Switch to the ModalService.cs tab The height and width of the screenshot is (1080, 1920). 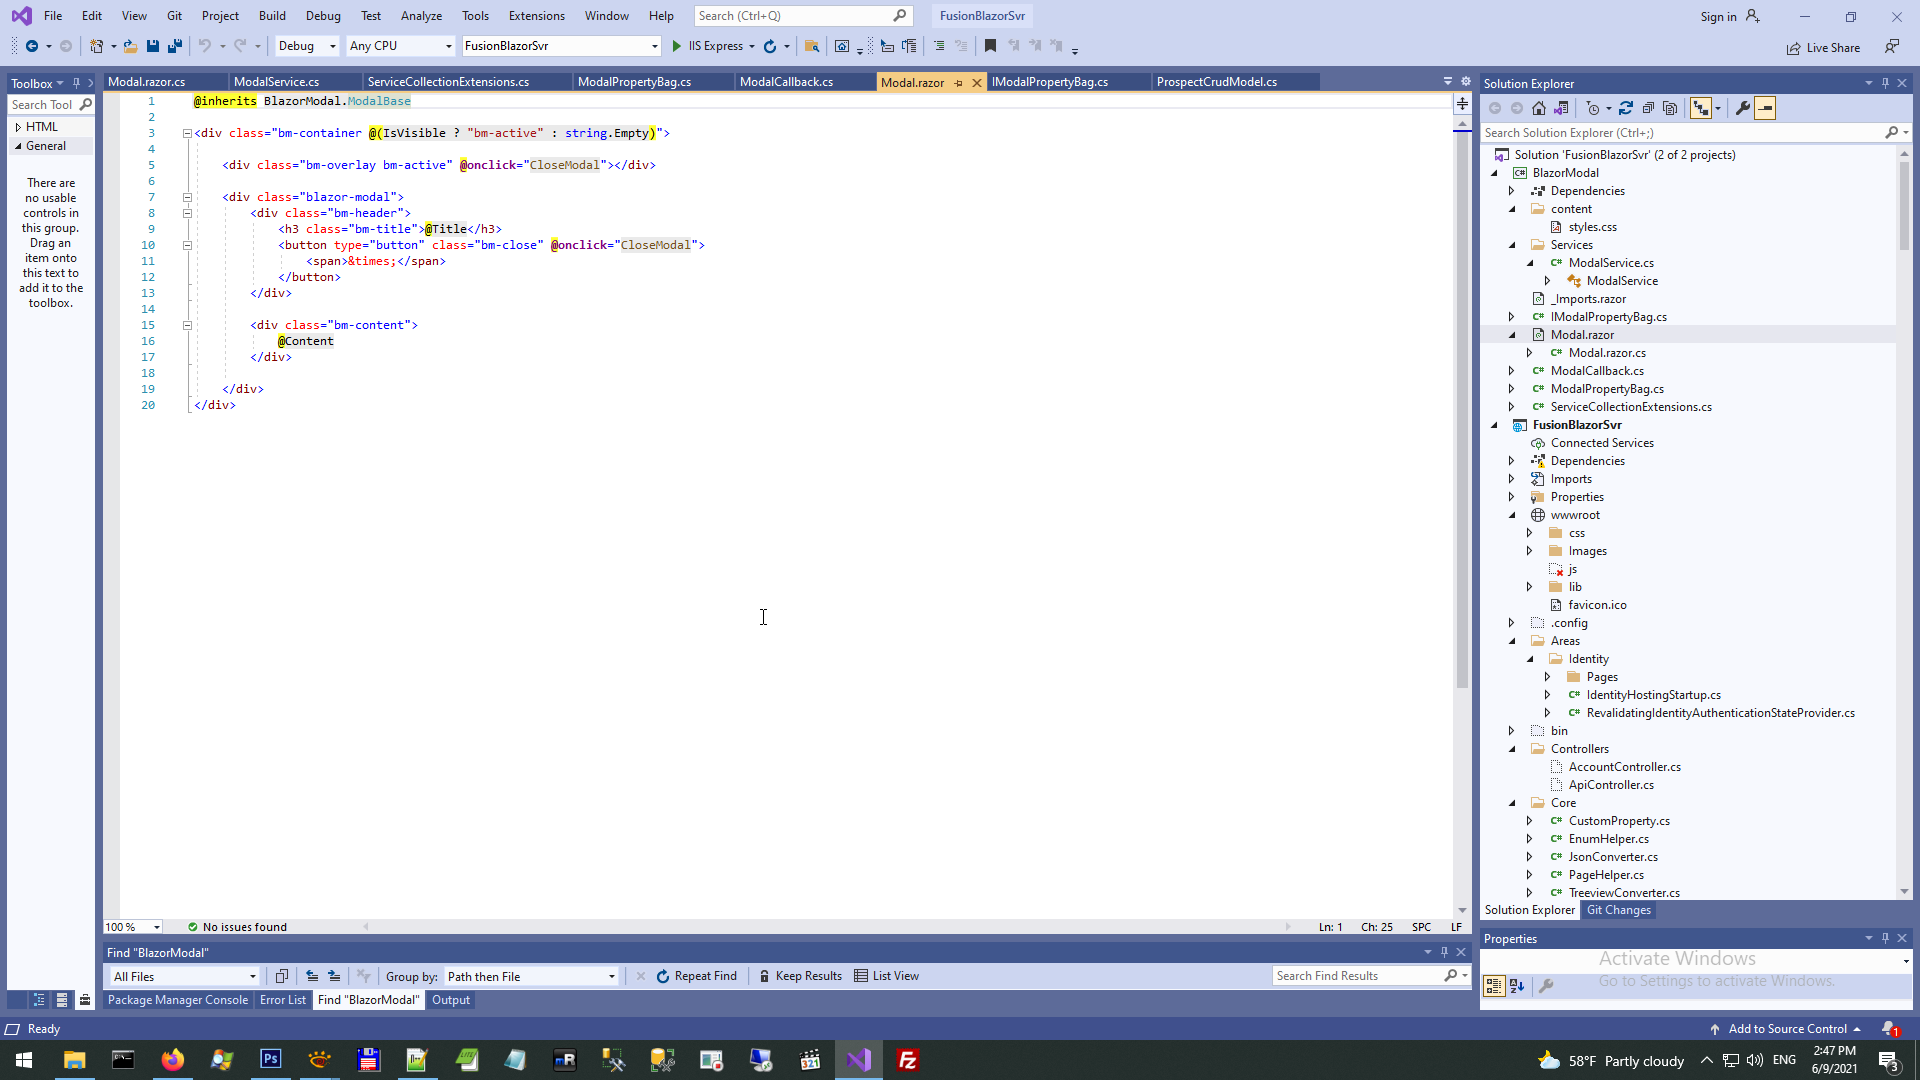pyautogui.click(x=277, y=82)
